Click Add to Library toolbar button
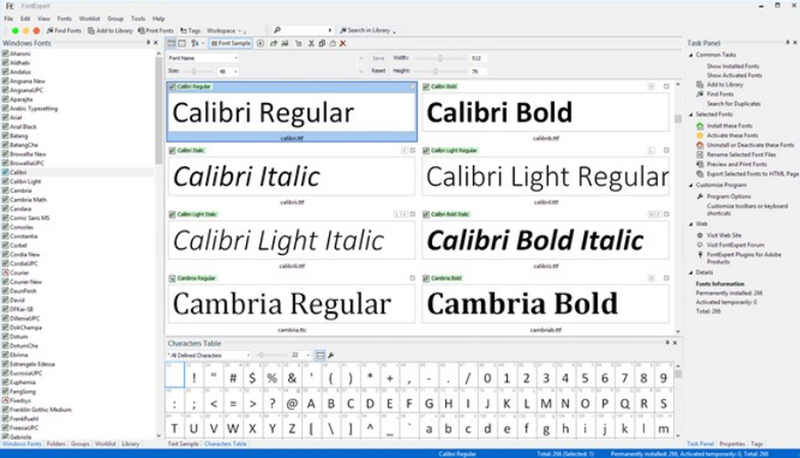This screenshot has height=458, width=800. pos(110,31)
